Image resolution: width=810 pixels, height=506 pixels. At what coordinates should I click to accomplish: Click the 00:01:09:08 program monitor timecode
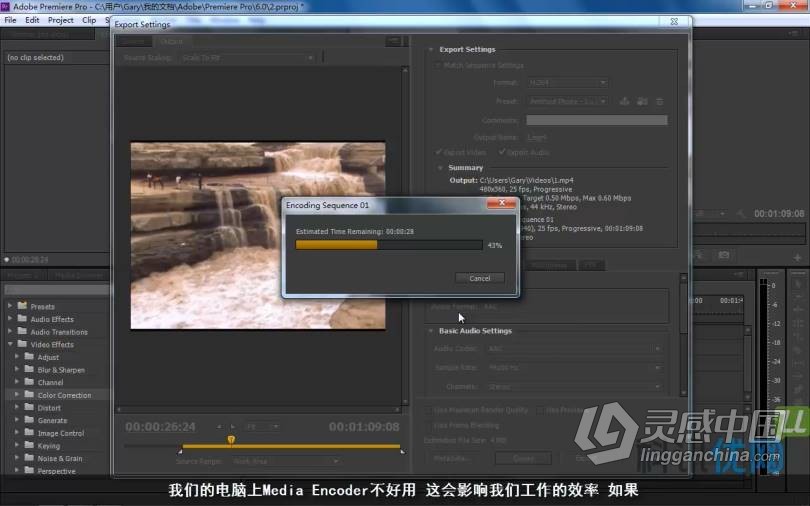778,214
